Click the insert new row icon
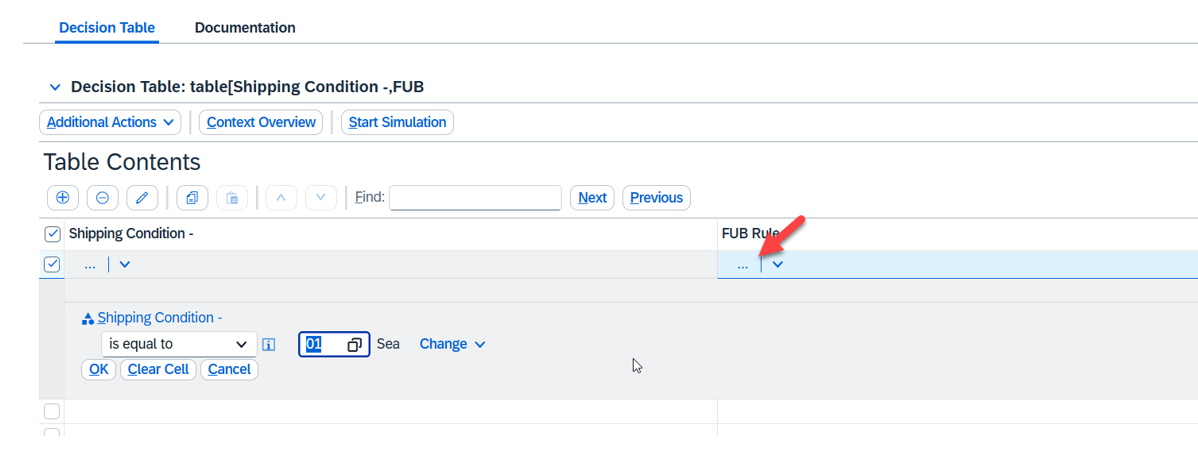The height and width of the screenshot is (451, 1198). point(62,198)
